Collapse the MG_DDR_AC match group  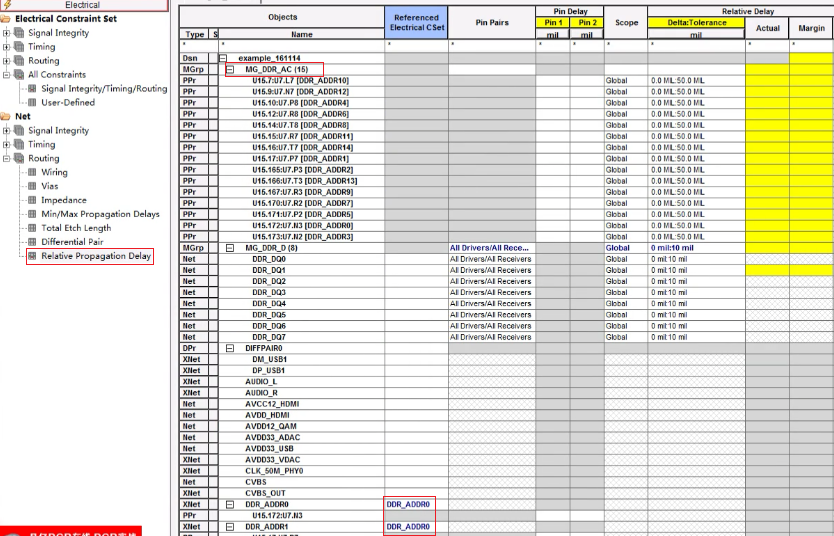(x=230, y=70)
